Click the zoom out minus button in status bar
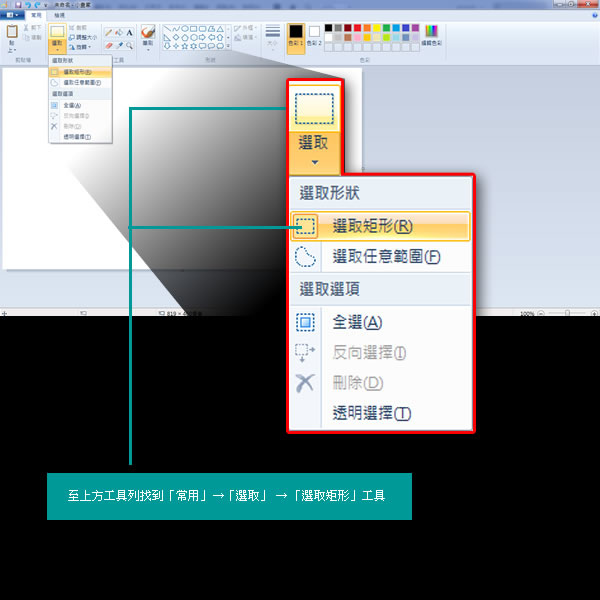The image size is (600, 600). pos(541,313)
